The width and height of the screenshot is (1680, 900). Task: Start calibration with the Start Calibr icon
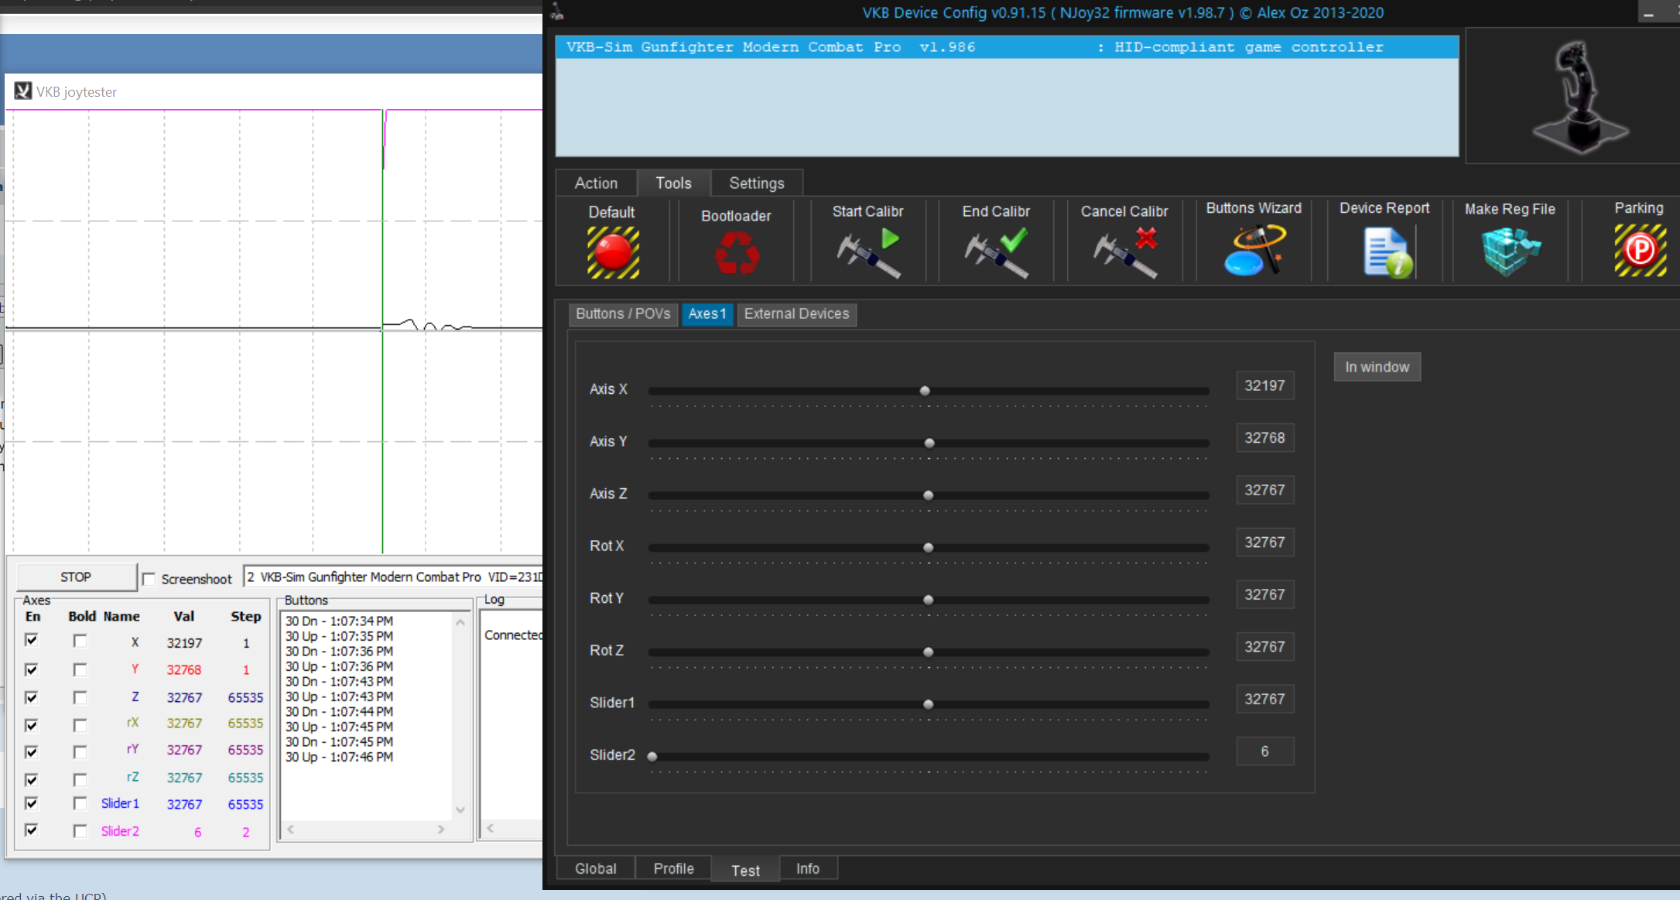868,253
